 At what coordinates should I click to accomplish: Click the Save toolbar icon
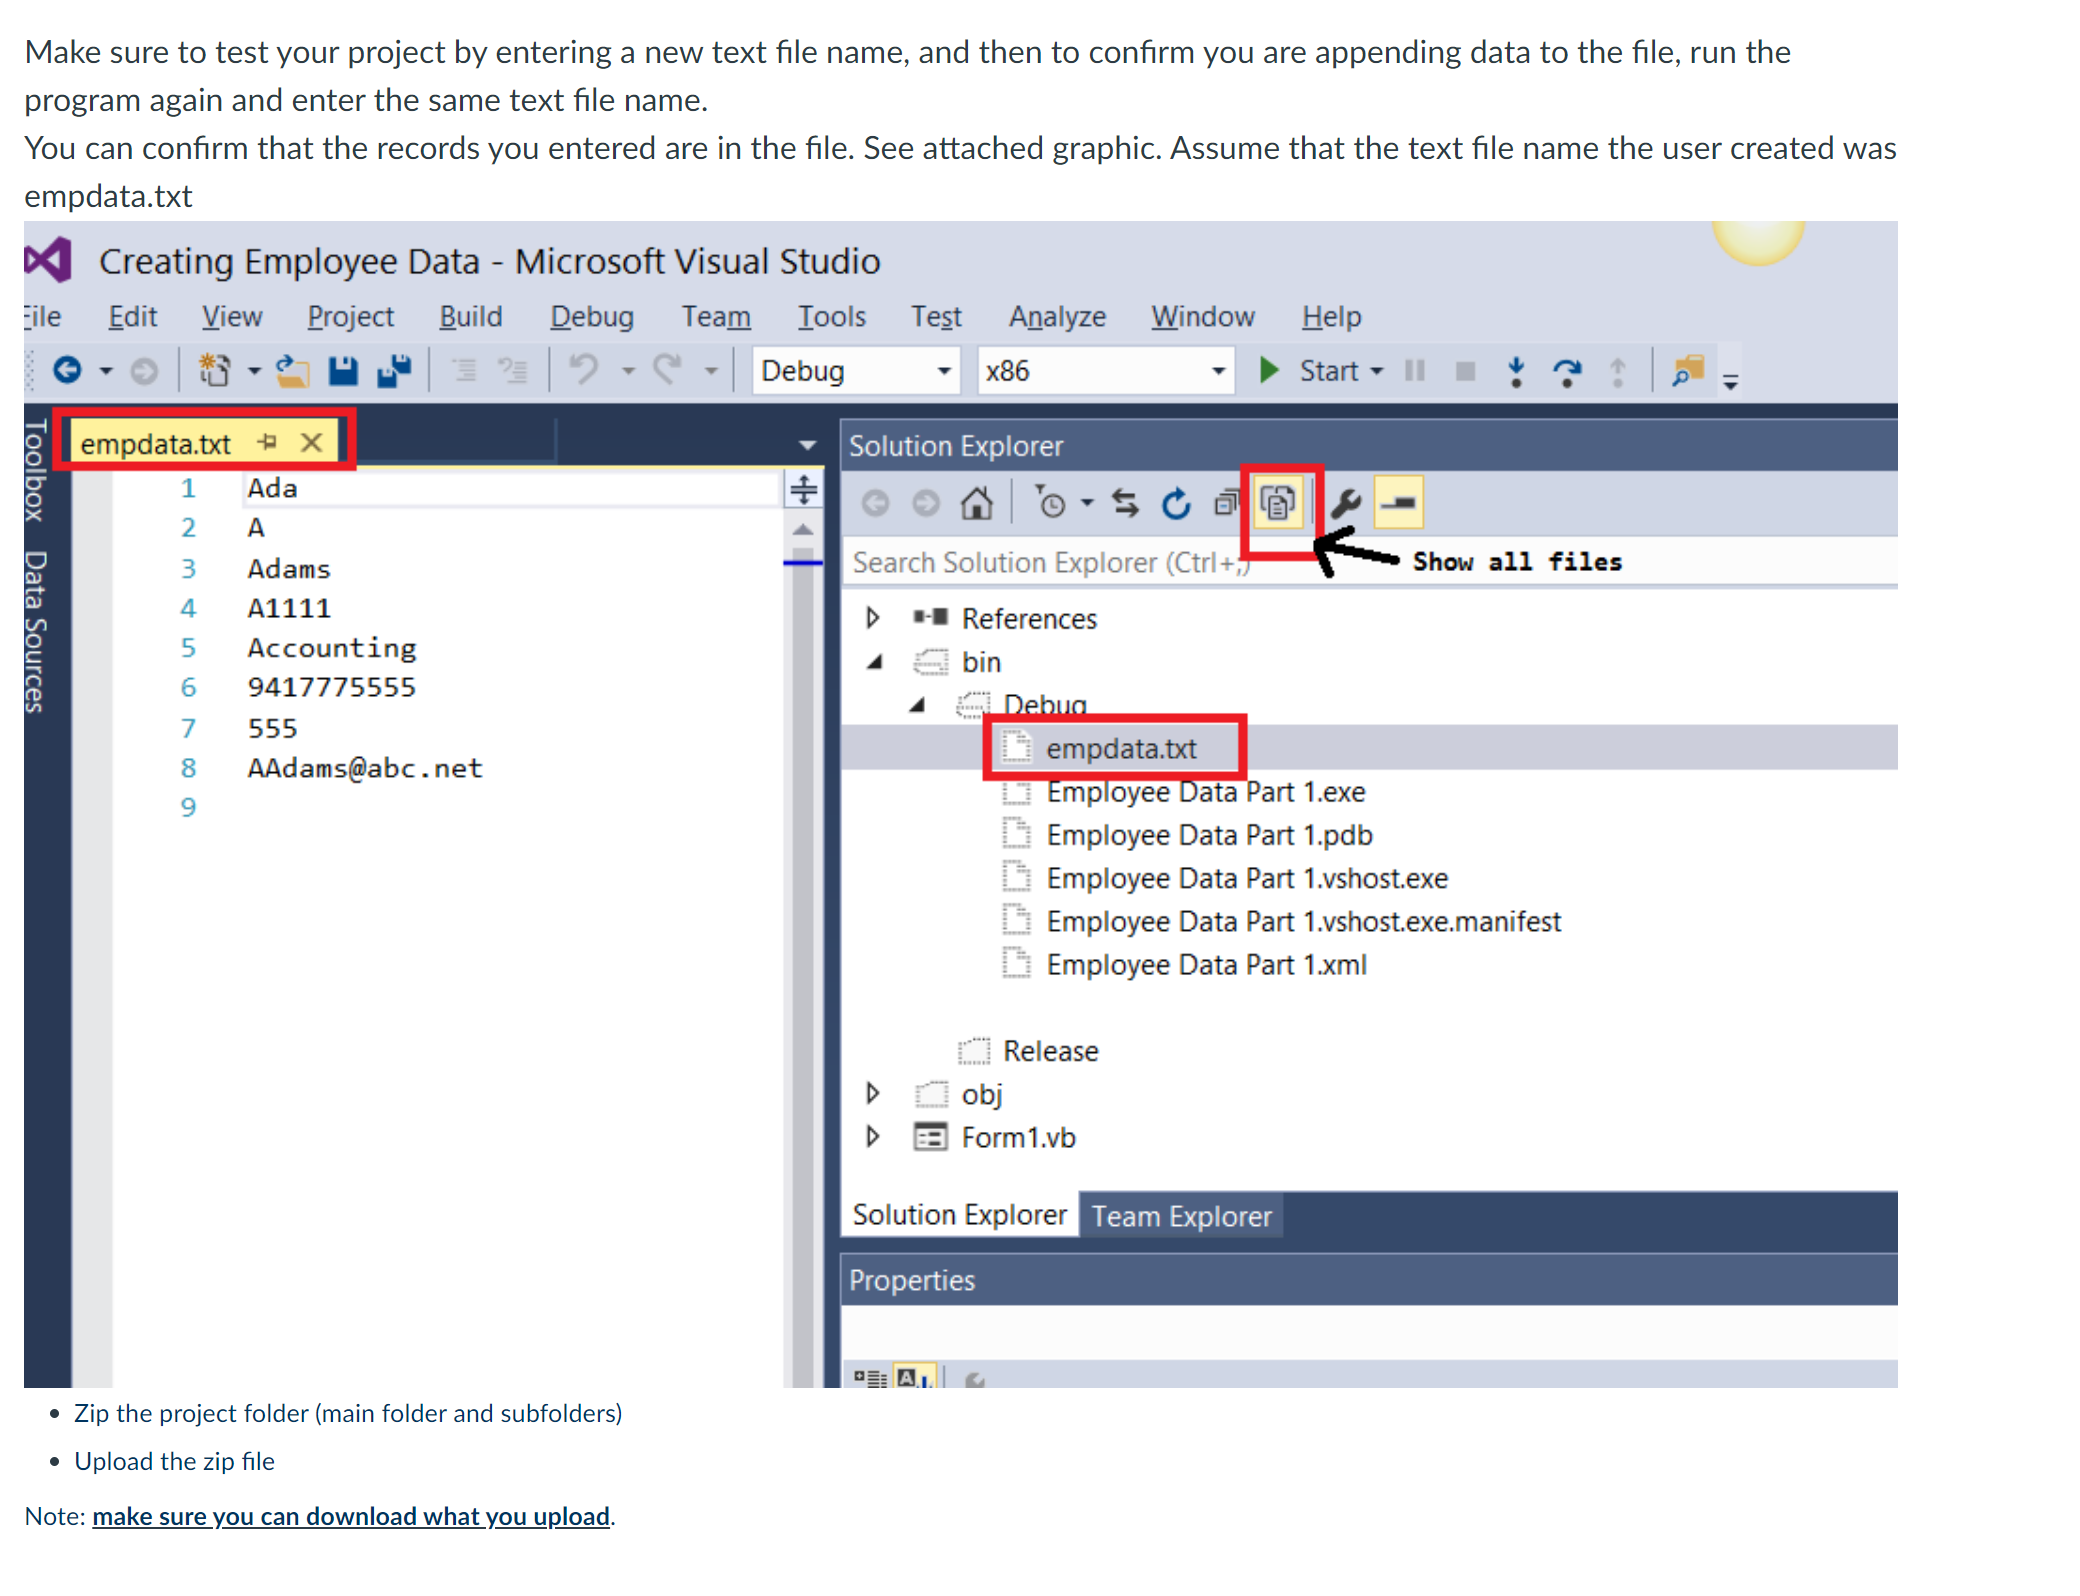click(x=343, y=371)
